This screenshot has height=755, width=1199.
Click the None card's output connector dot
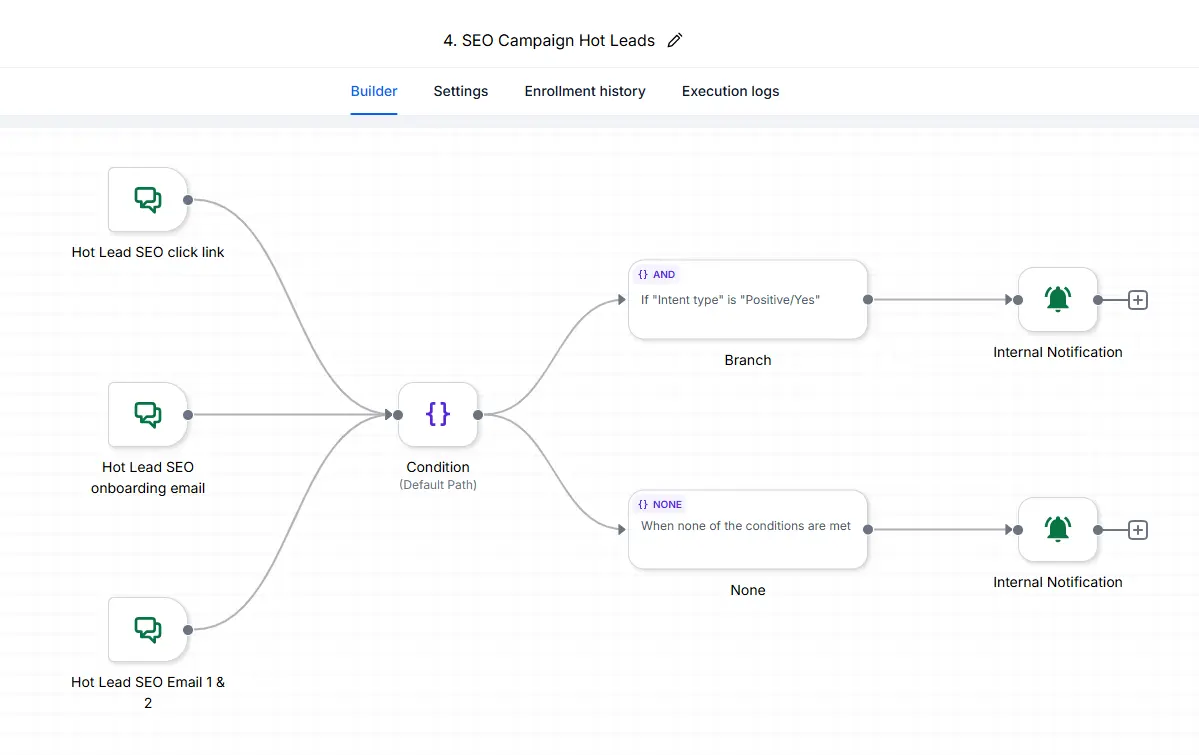click(868, 529)
